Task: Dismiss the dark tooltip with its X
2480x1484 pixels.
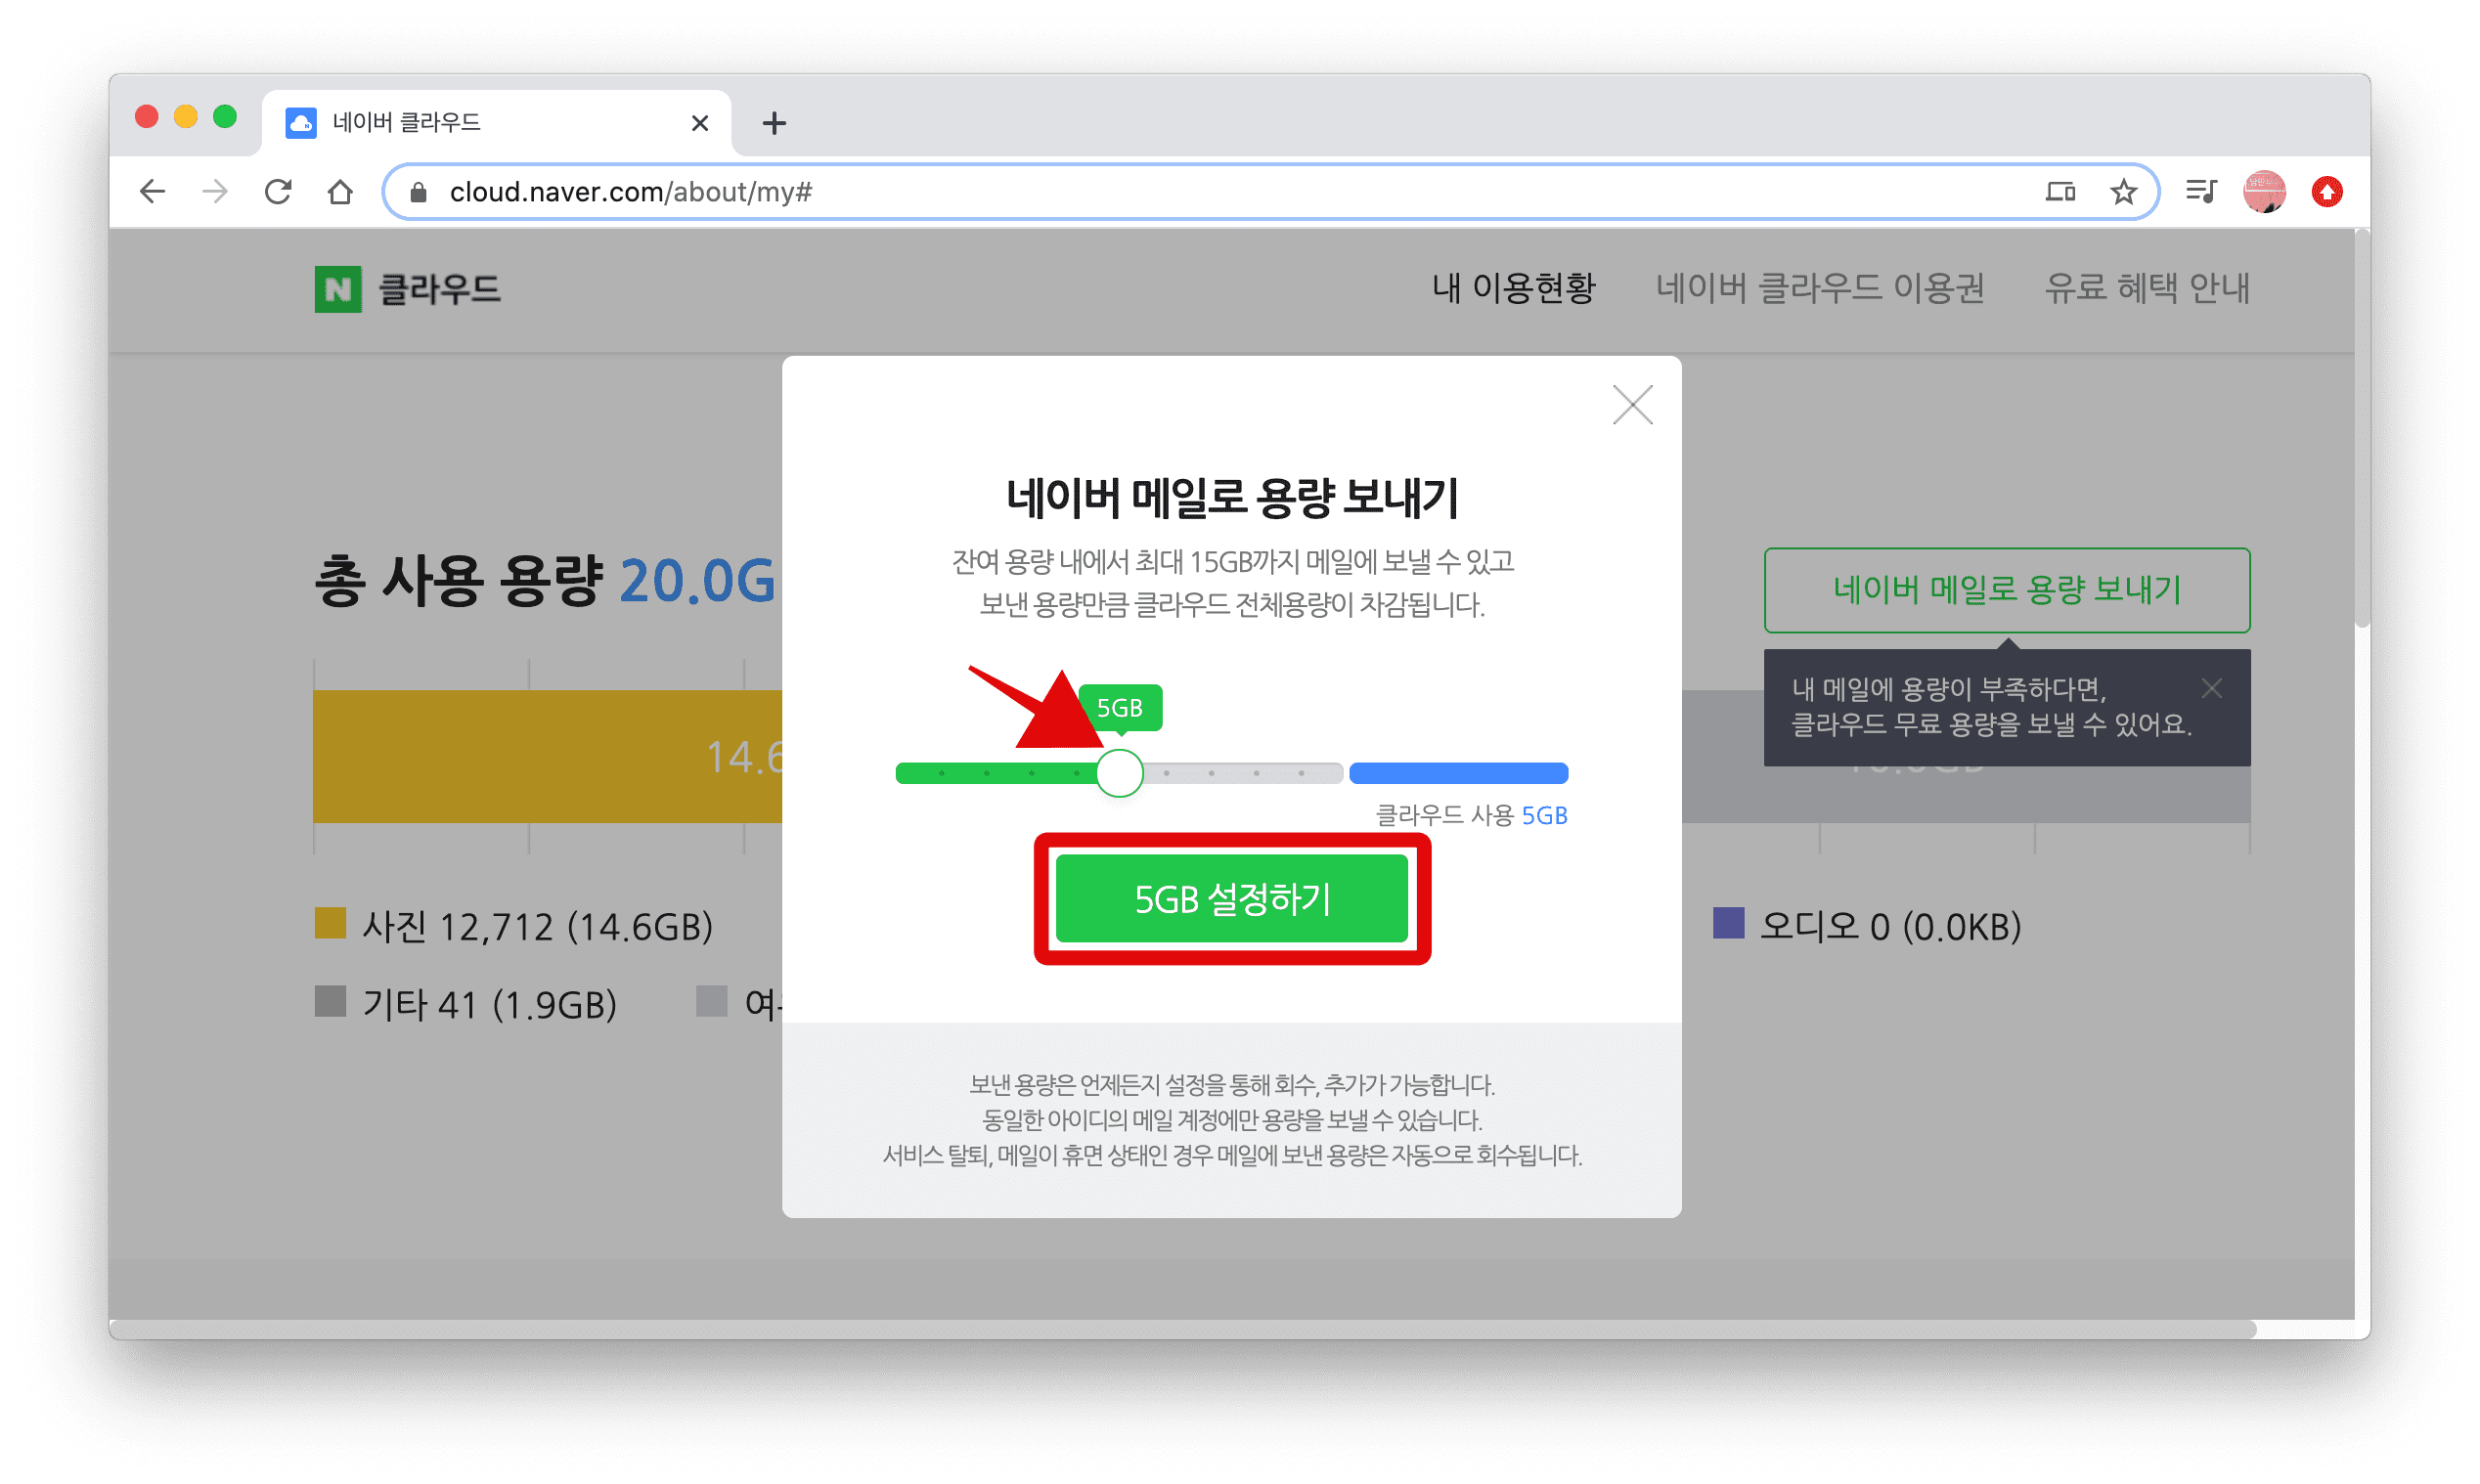Action: point(2211,688)
